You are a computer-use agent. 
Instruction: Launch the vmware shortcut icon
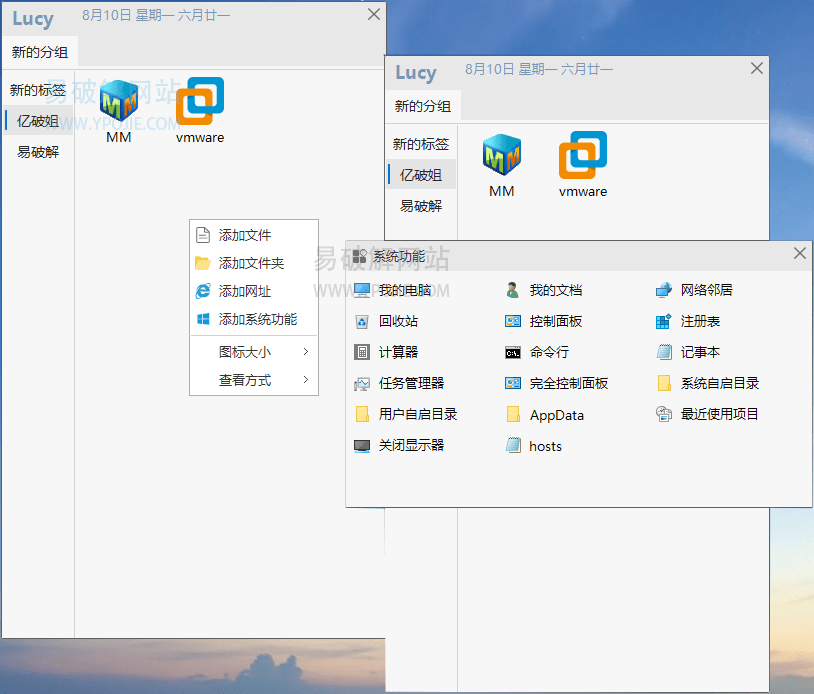[x=582, y=157]
